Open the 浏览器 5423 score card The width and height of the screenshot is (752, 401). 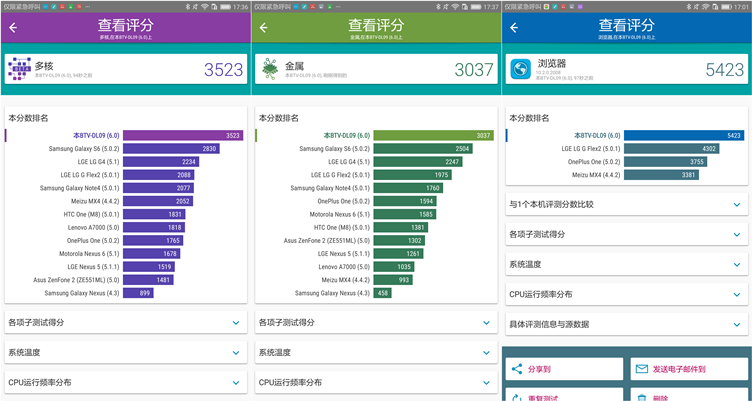626,69
